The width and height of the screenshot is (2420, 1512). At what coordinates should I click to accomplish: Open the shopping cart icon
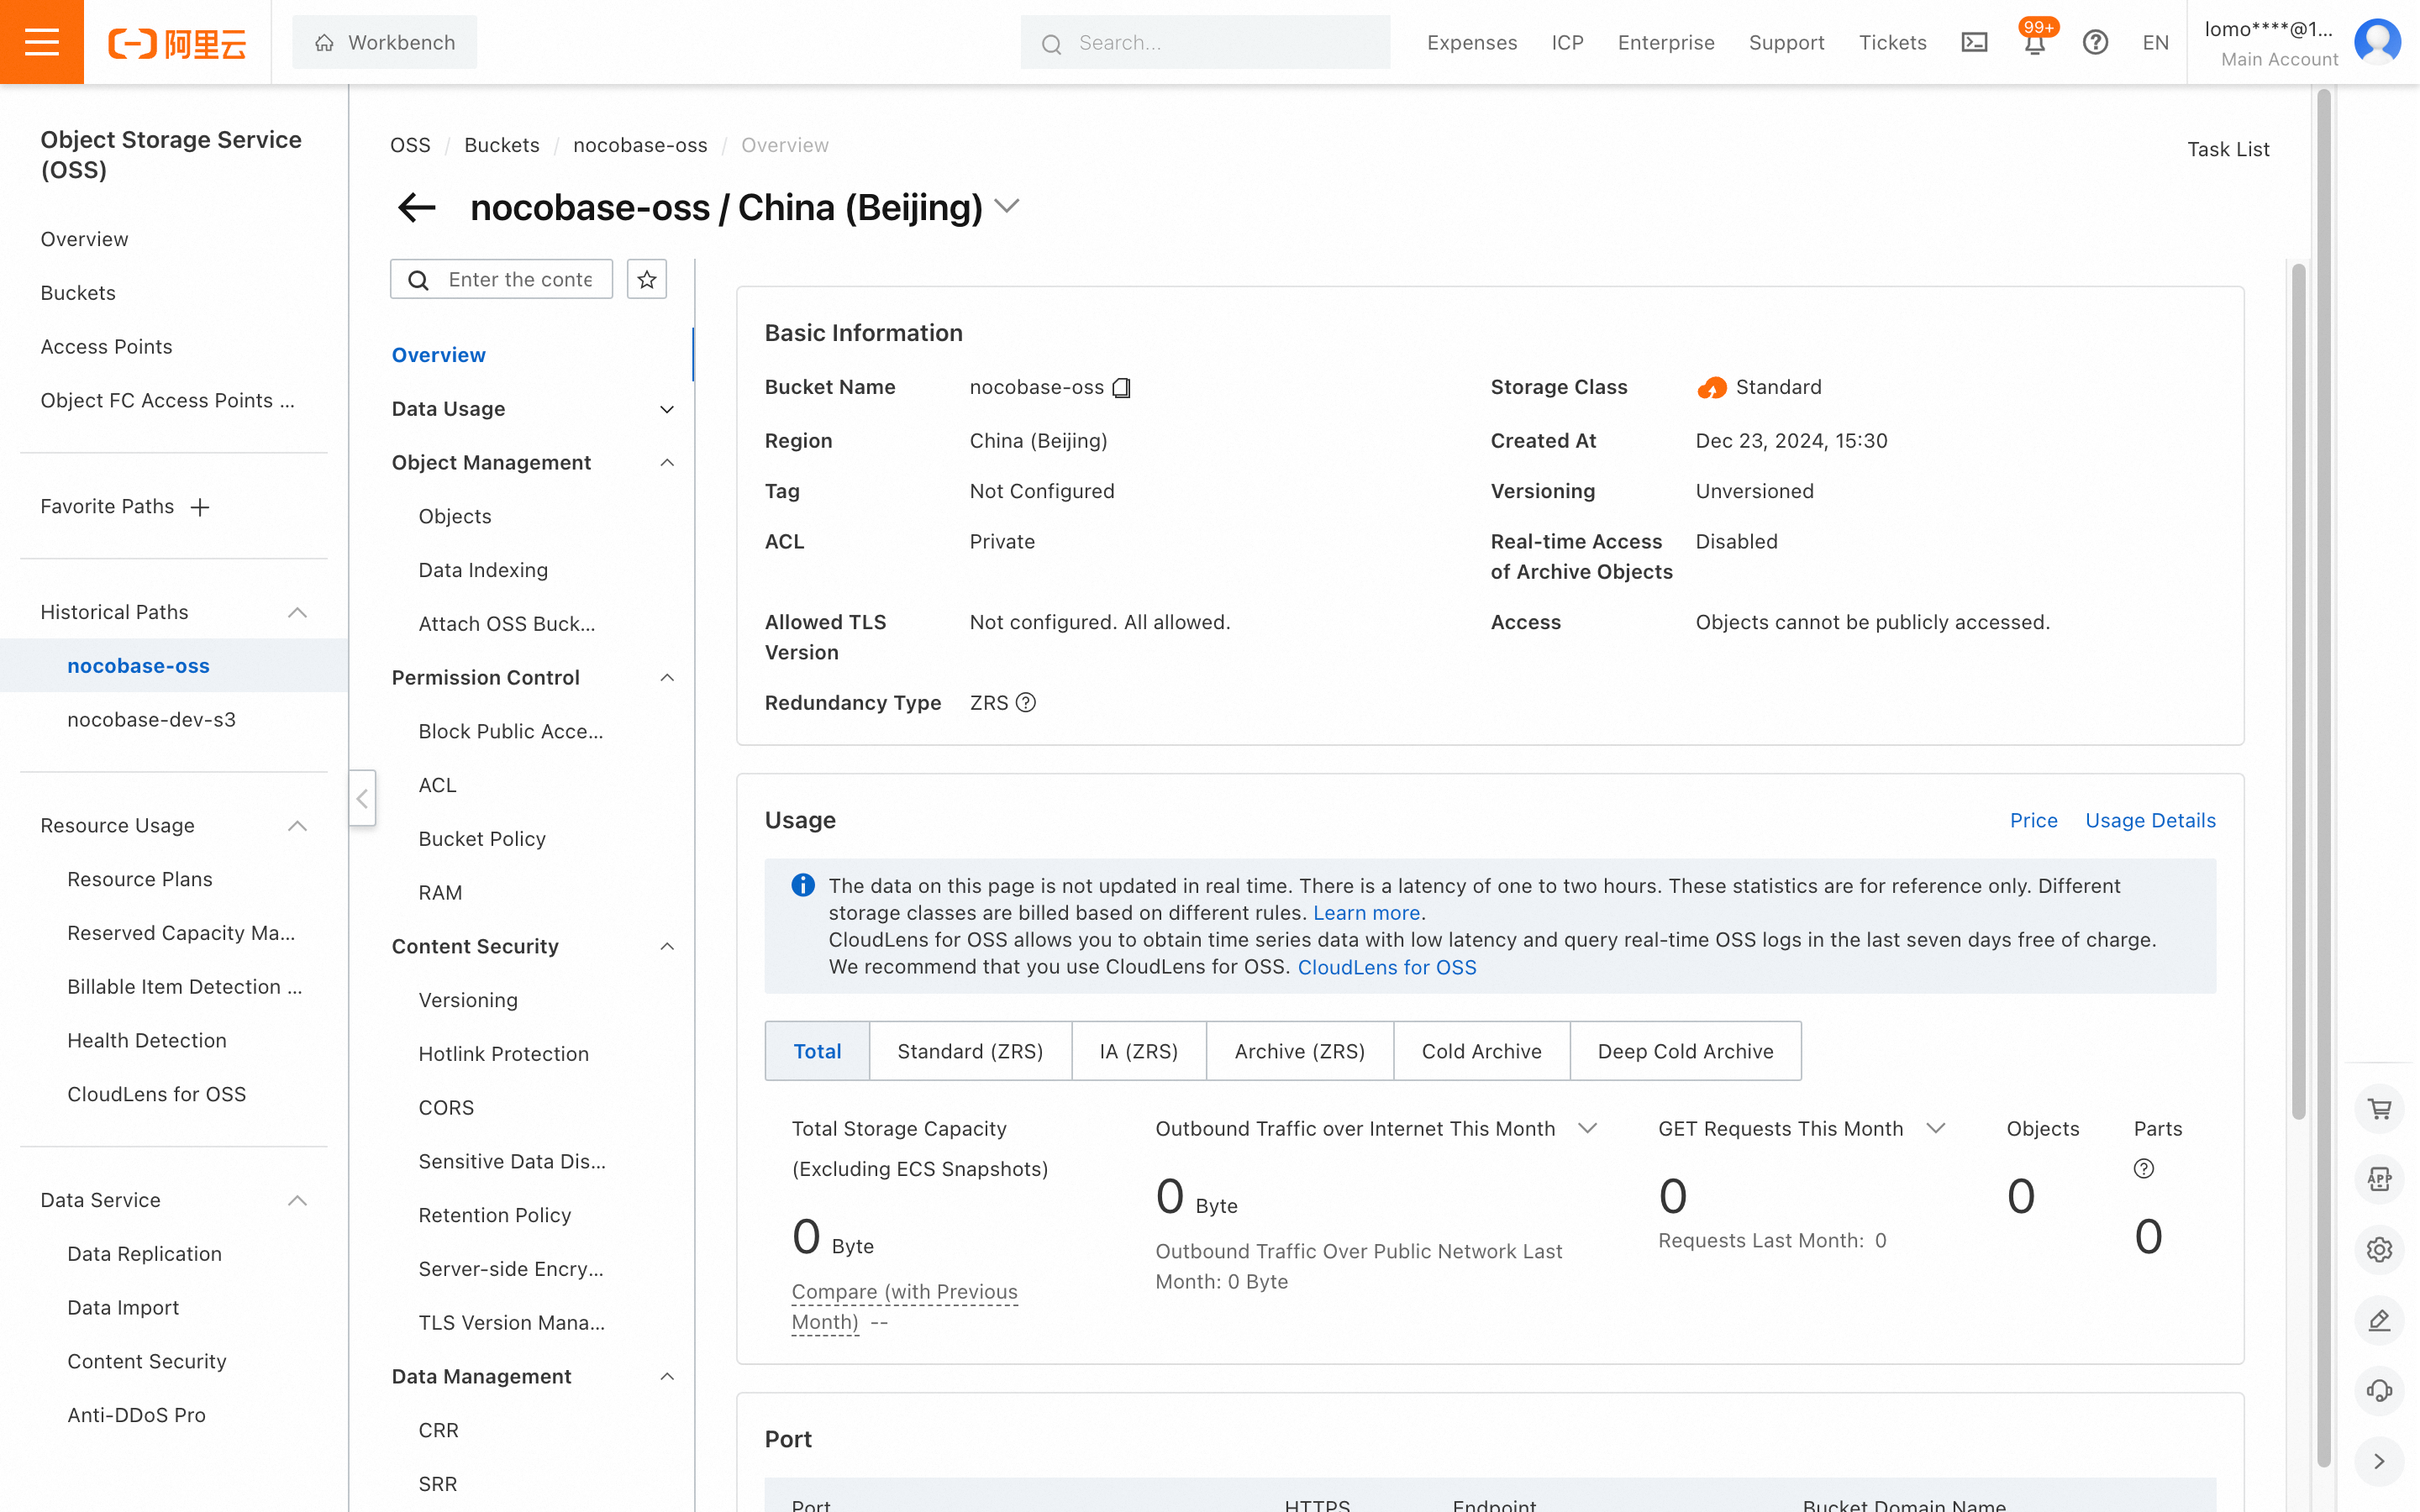[2379, 1108]
